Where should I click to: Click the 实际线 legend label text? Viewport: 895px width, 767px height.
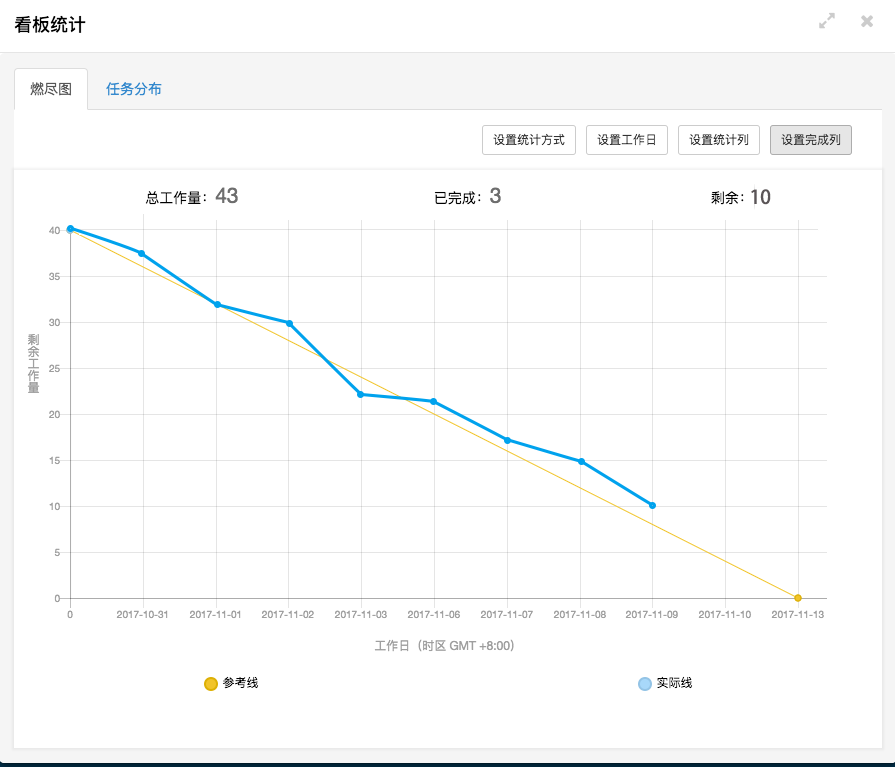pos(674,683)
